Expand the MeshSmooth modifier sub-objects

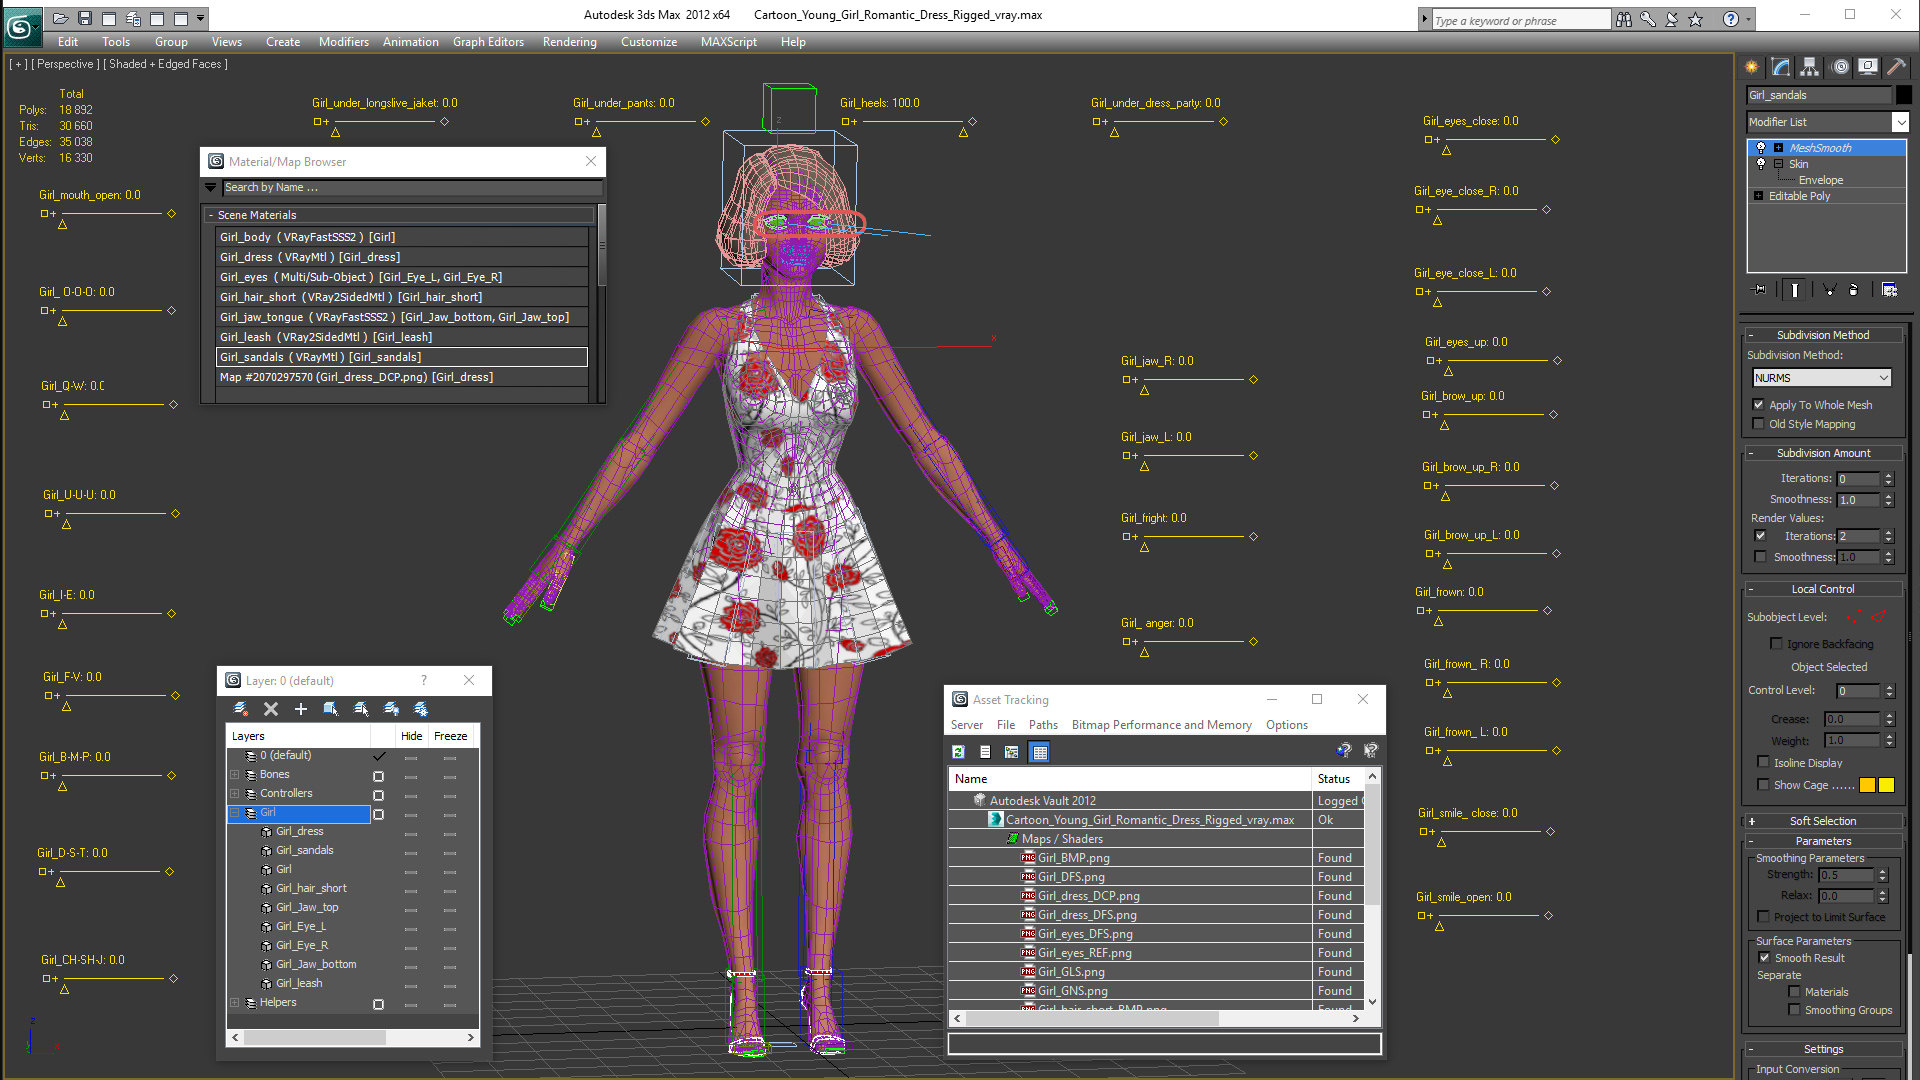1778,148
